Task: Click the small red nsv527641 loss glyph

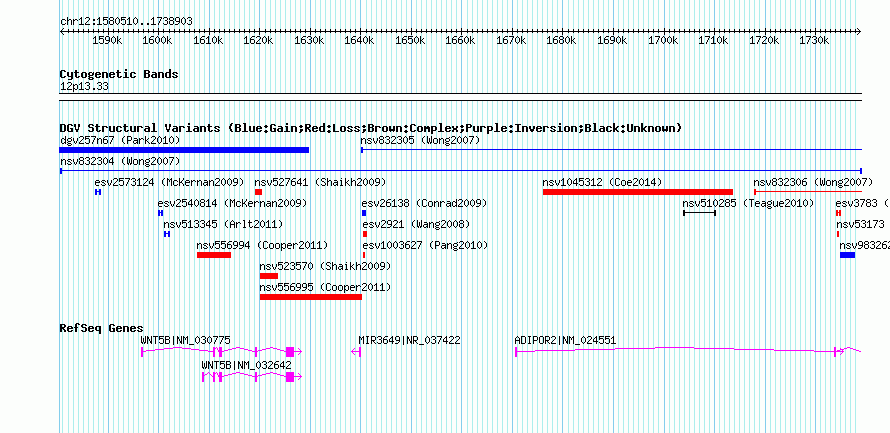Action: tap(258, 192)
